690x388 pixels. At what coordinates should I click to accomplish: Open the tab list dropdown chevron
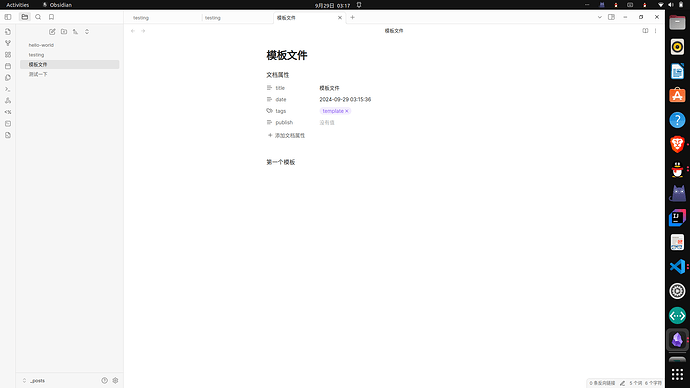click(x=599, y=17)
